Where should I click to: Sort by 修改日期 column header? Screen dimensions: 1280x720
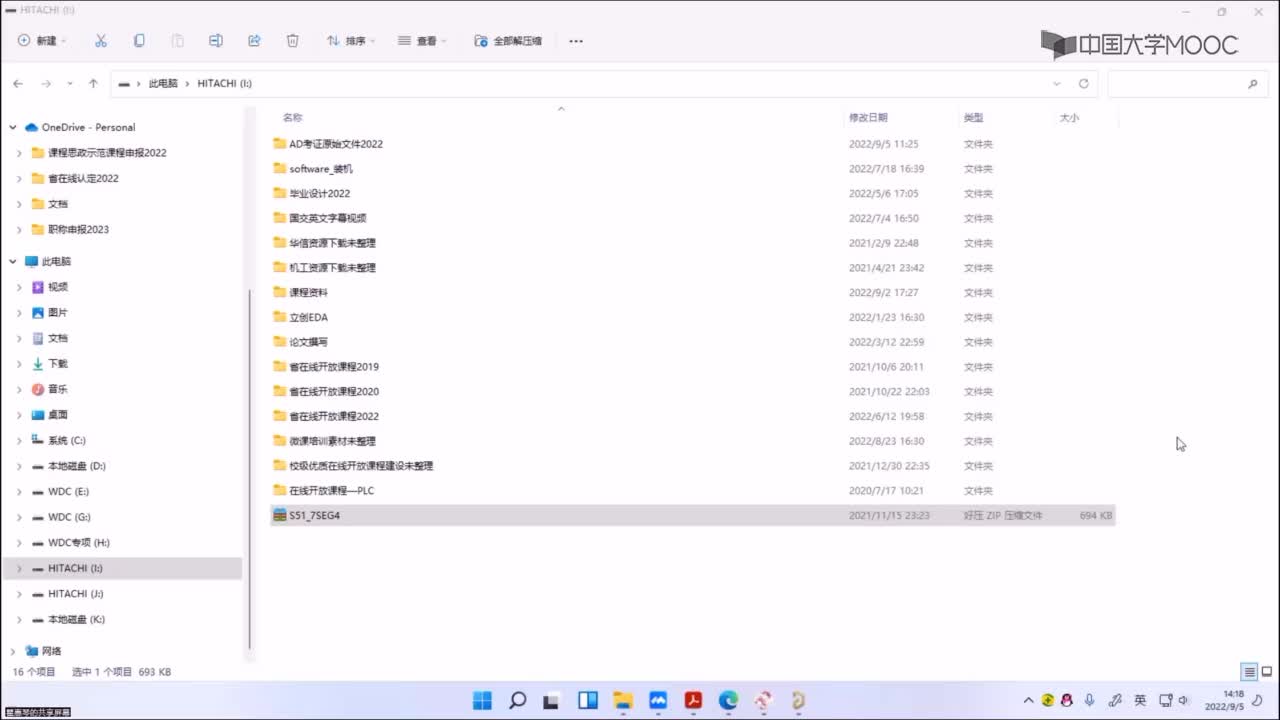pyautogui.click(x=868, y=118)
